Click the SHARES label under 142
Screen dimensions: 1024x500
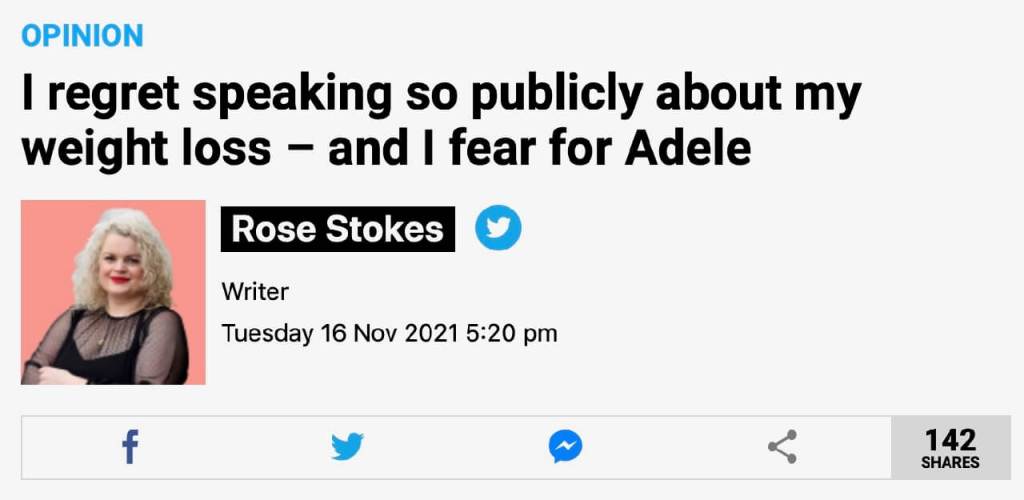point(950,463)
